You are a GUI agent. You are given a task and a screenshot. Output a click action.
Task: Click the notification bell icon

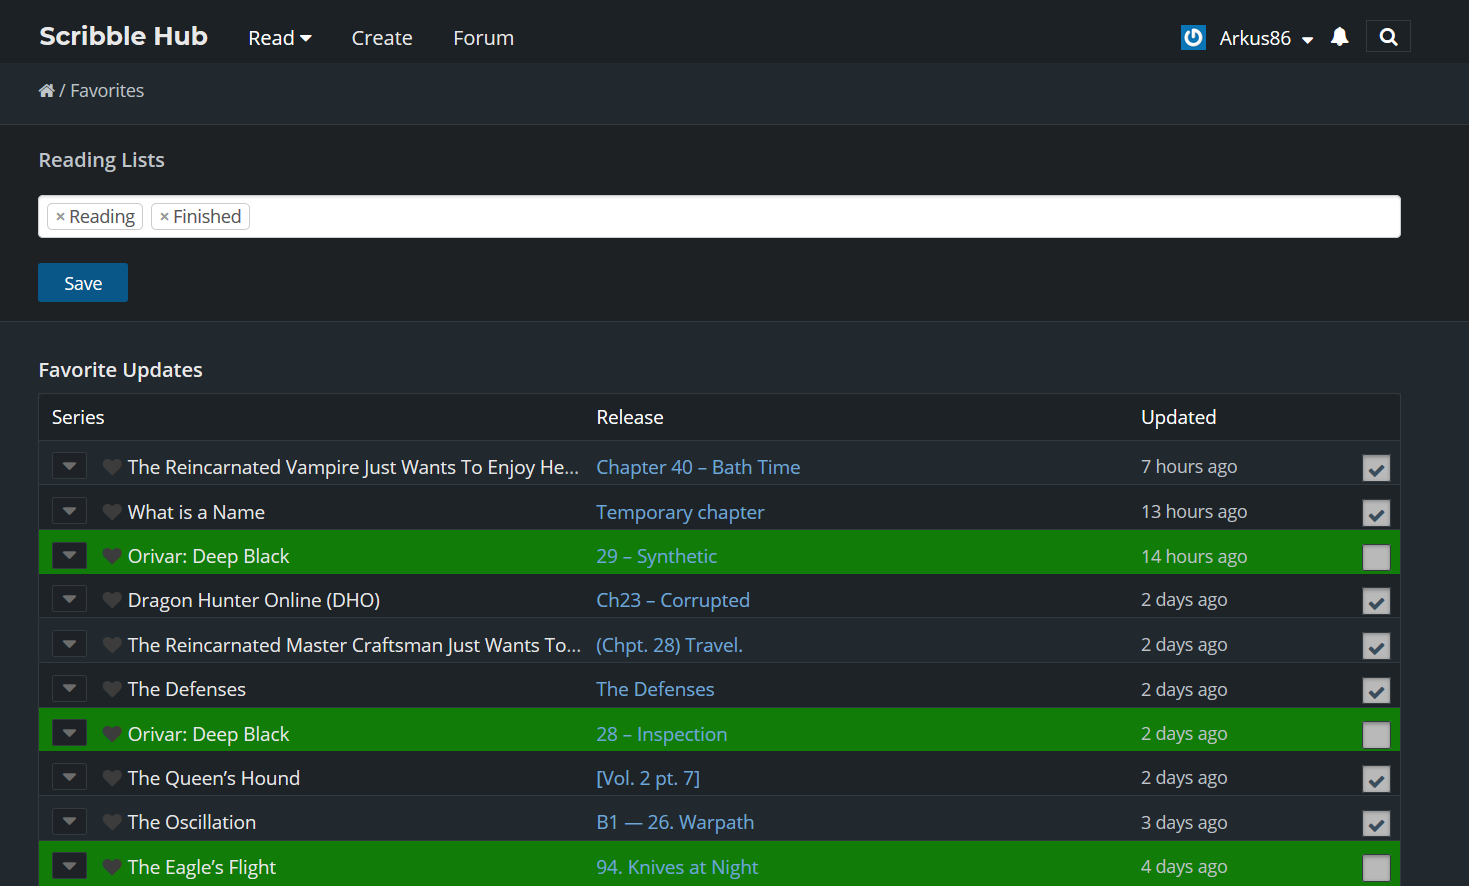pos(1339,37)
